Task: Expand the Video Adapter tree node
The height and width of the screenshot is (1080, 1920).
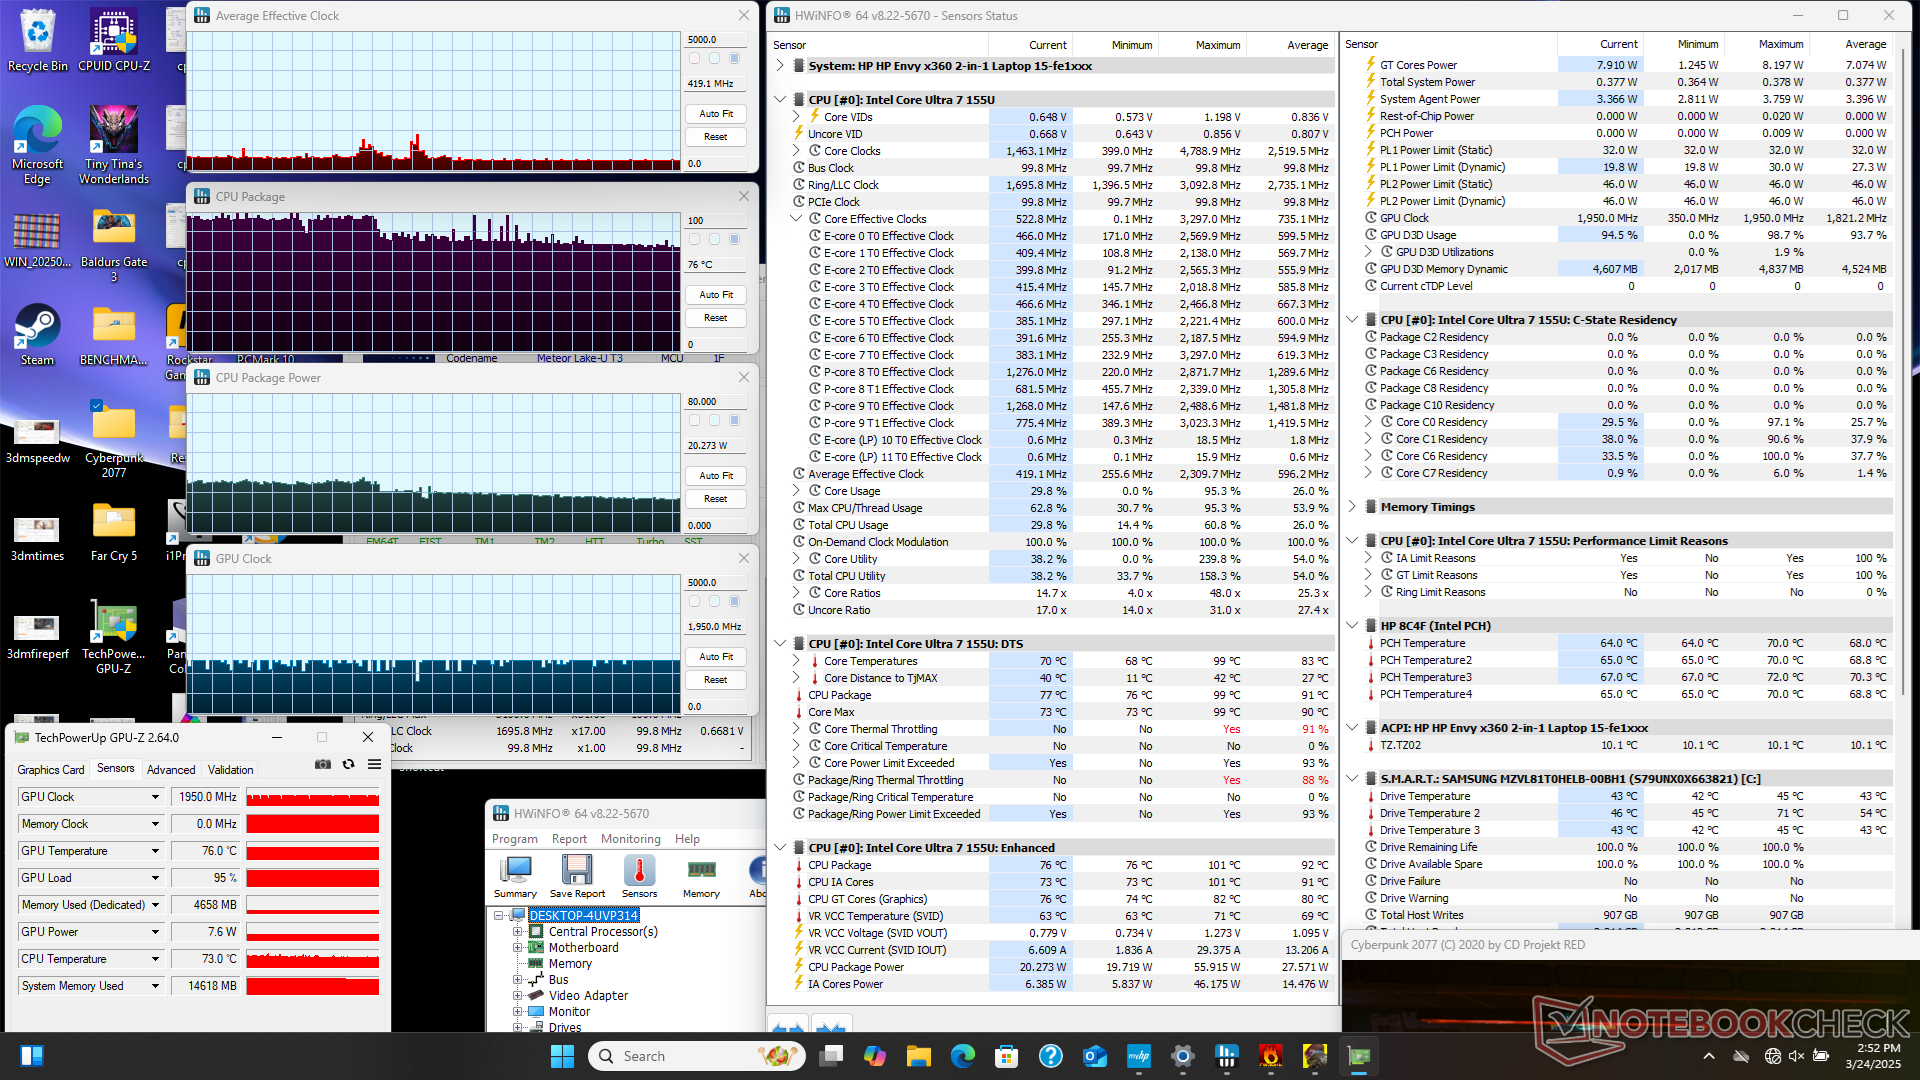Action: 518,996
